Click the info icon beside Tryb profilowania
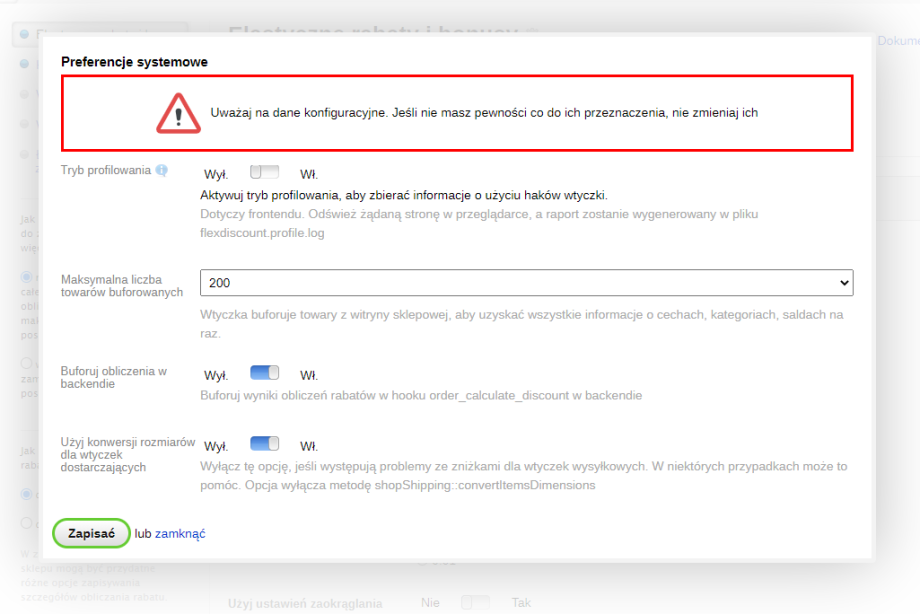This screenshot has height=614, width=920. point(161,170)
